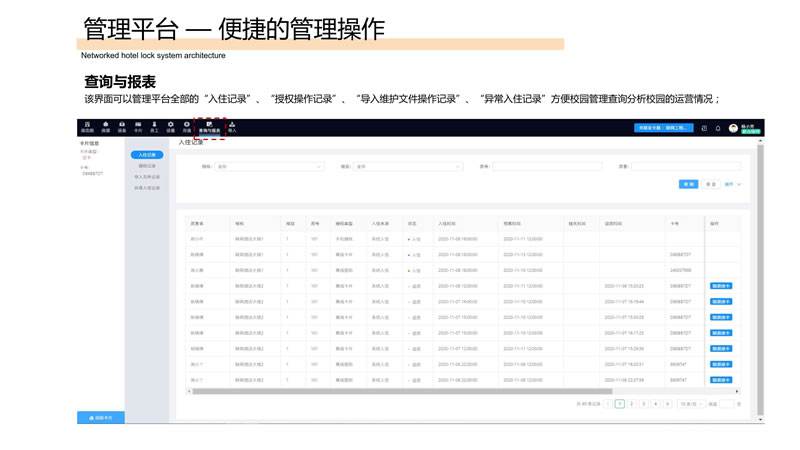Select page 1 in pagination
Screen dimensions: 800x450
[619, 404]
